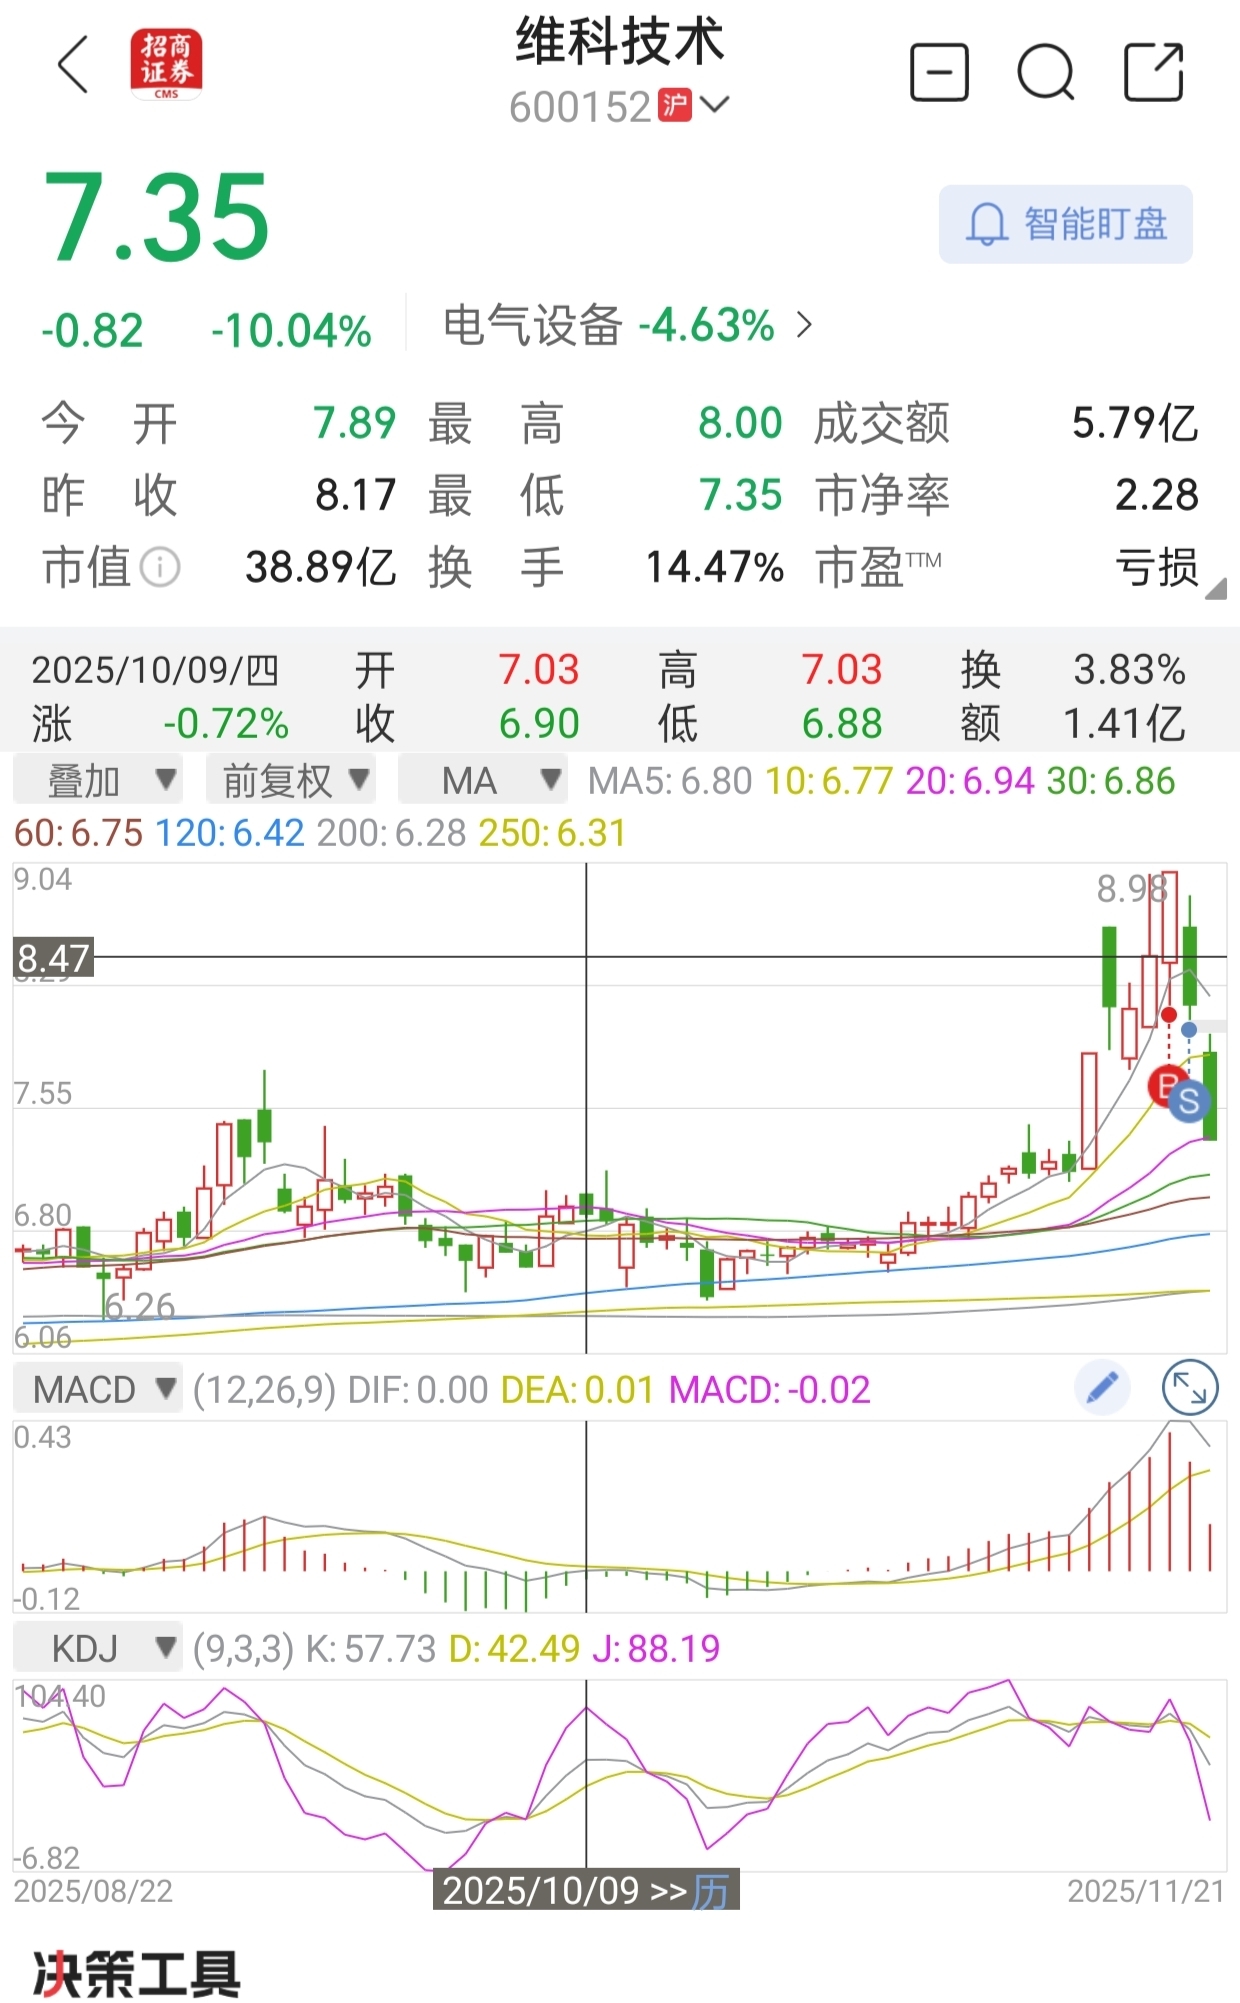Tap the current price 7.35
1240x2003 pixels.
tap(157, 217)
